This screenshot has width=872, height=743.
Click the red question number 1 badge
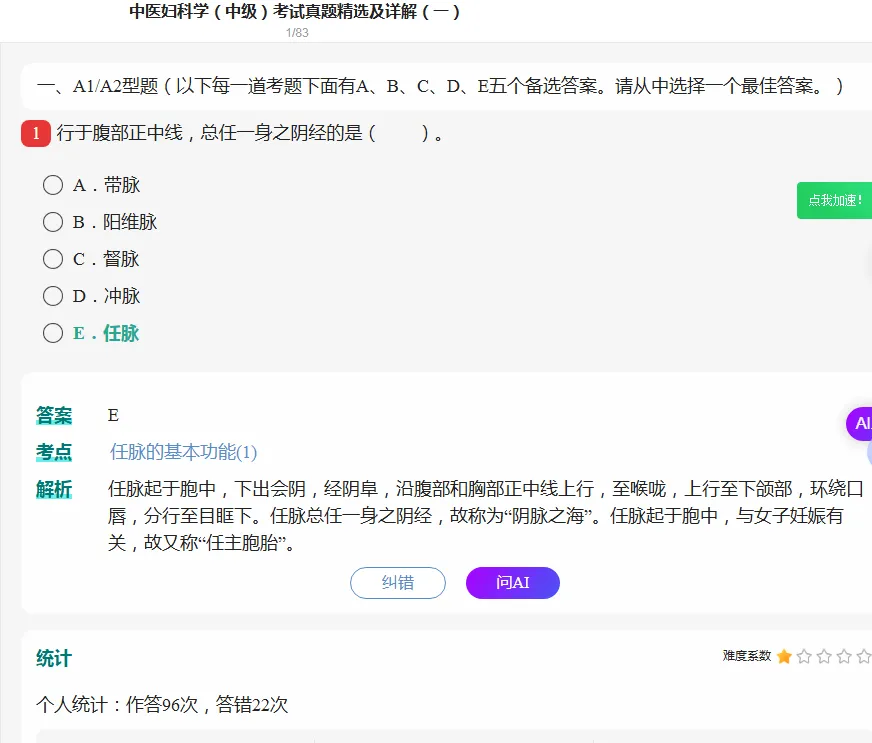36,133
